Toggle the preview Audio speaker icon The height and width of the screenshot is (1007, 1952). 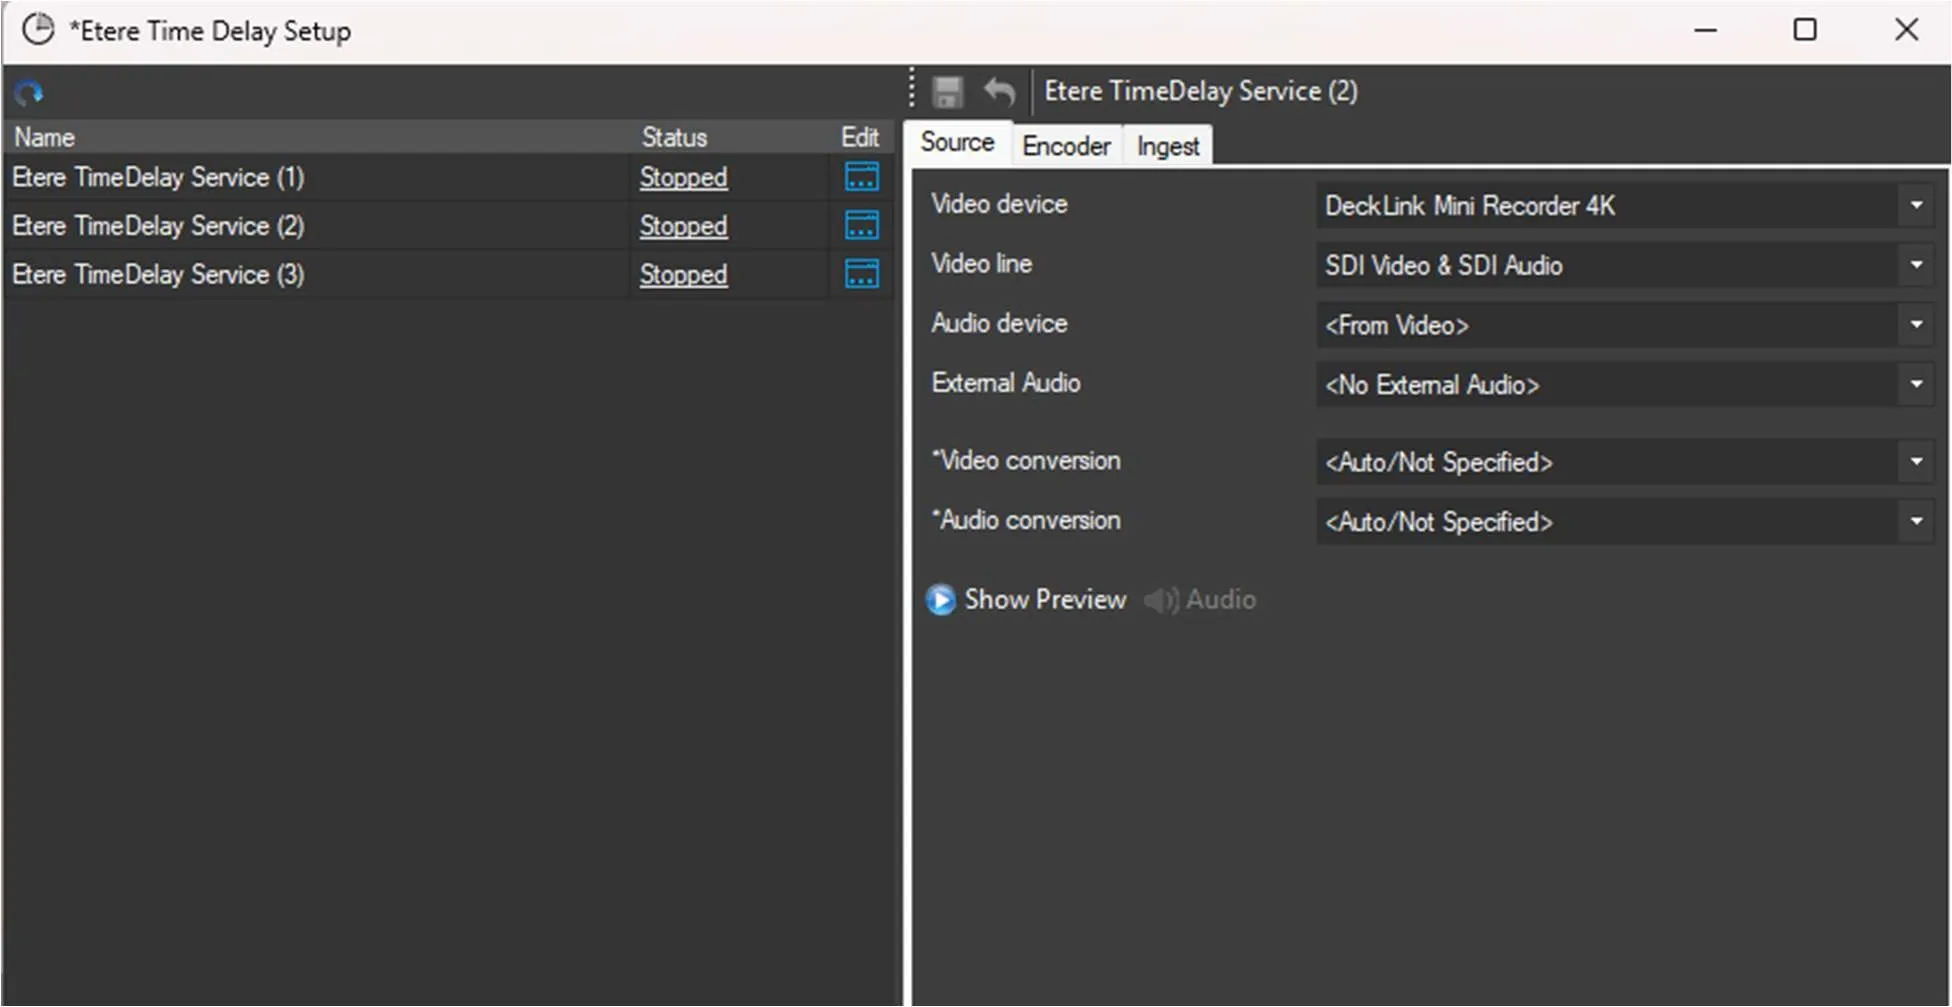coord(1160,600)
